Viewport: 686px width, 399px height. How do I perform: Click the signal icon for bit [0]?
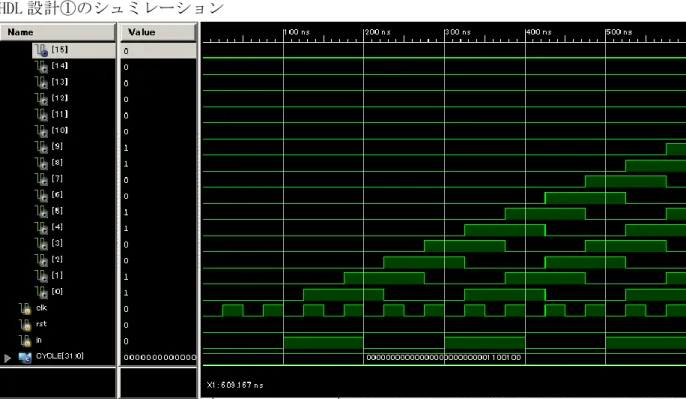42,293
